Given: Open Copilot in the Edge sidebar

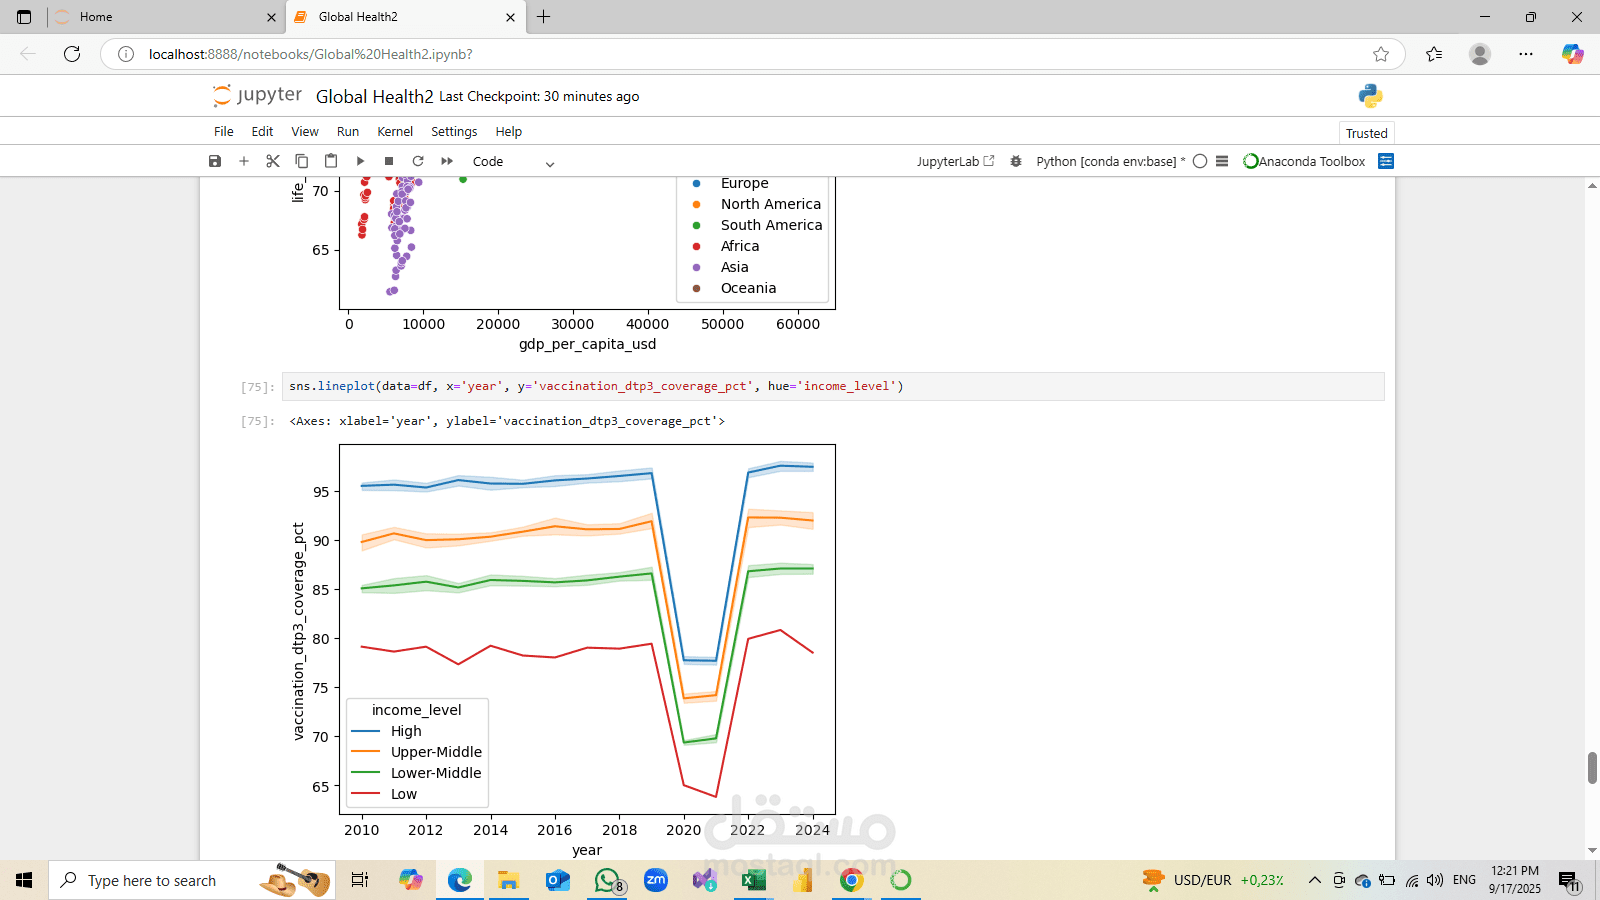Looking at the screenshot, I should point(1573,54).
